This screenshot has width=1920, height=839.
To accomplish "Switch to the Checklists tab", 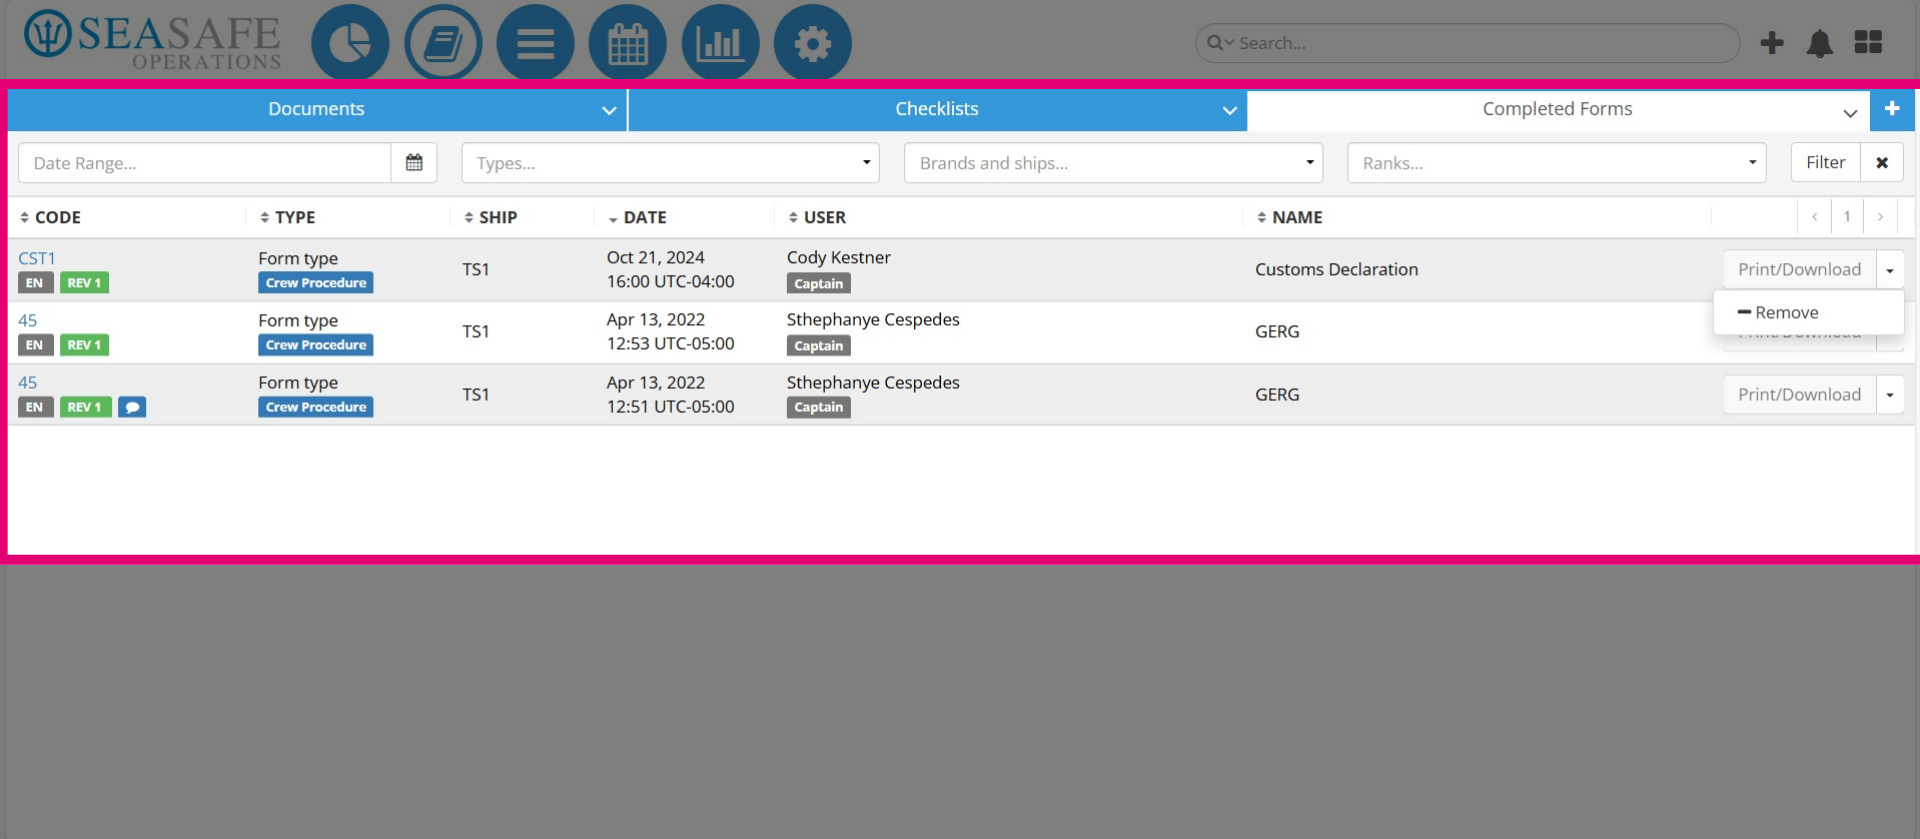I will coord(937,109).
